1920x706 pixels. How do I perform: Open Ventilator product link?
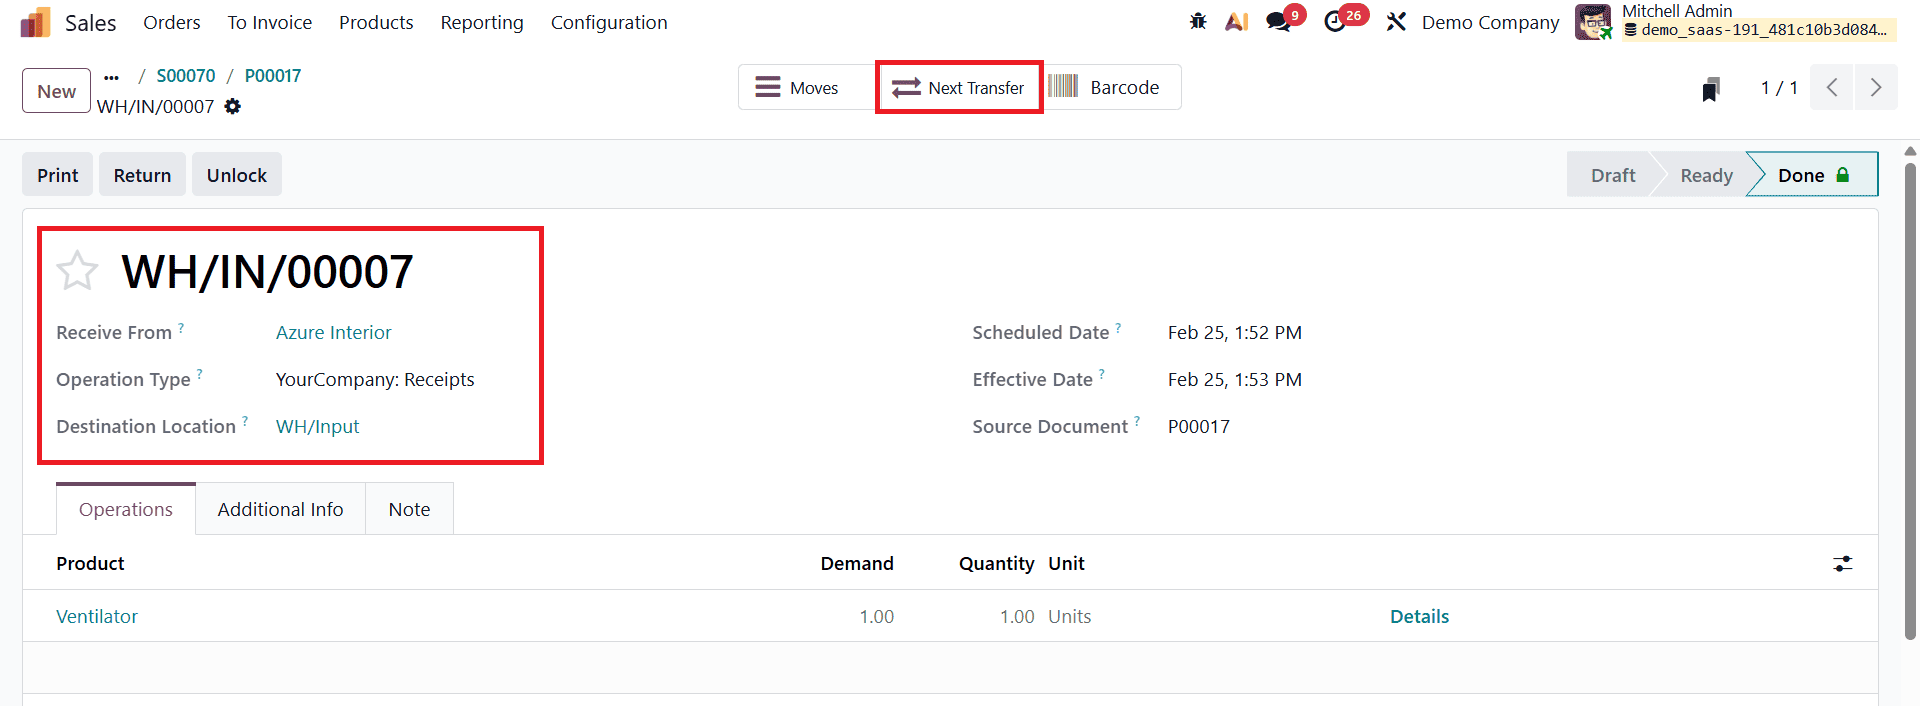pyautogui.click(x=97, y=616)
